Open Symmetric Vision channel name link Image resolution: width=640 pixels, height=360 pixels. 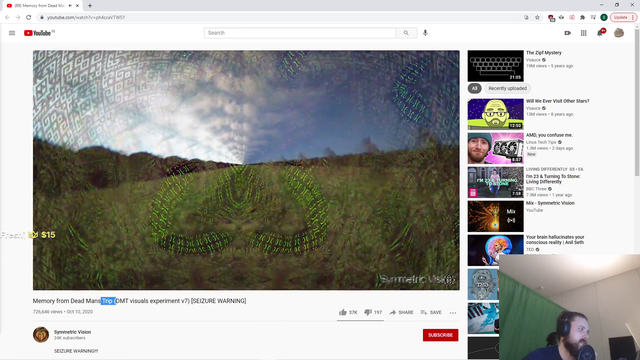point(72,332)
